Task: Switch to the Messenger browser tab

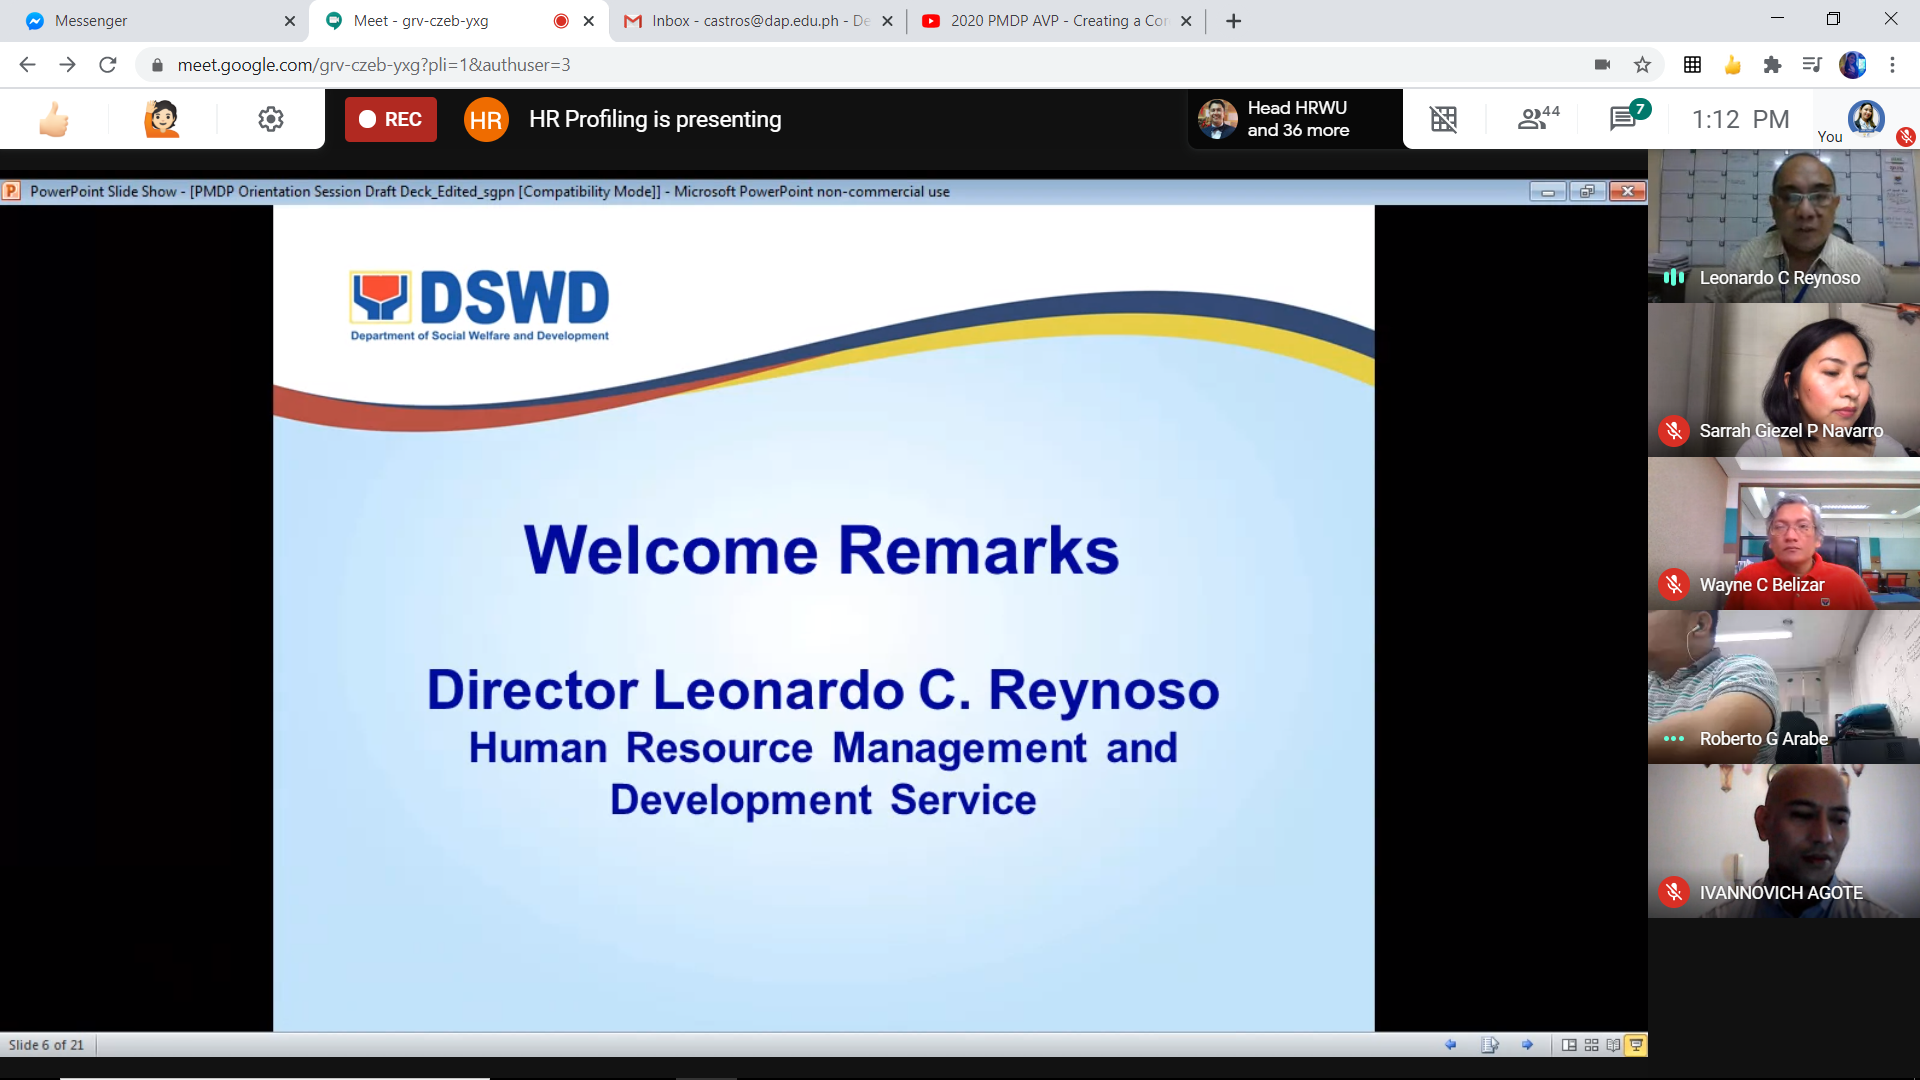Action: point(155,21)
